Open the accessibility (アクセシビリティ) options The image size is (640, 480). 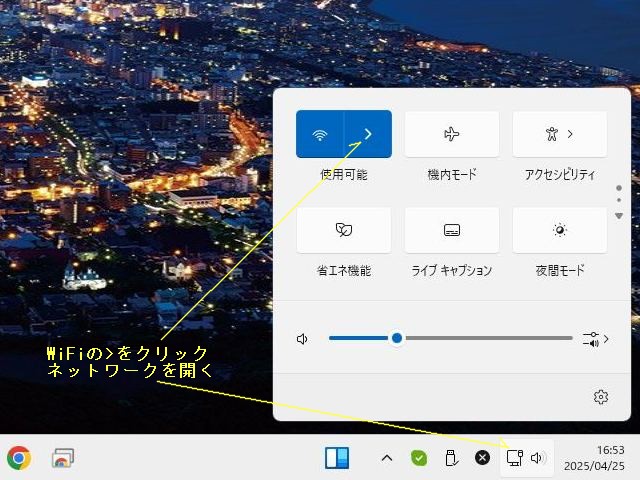click(x=559, y=134)
